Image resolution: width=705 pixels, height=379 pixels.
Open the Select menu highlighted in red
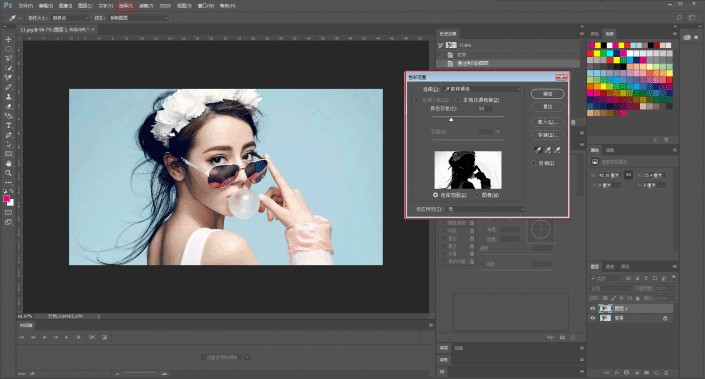[125, 6]
